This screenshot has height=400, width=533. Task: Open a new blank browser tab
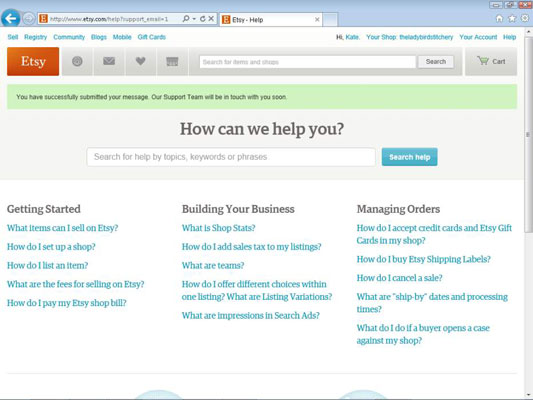tap(330, 20)
